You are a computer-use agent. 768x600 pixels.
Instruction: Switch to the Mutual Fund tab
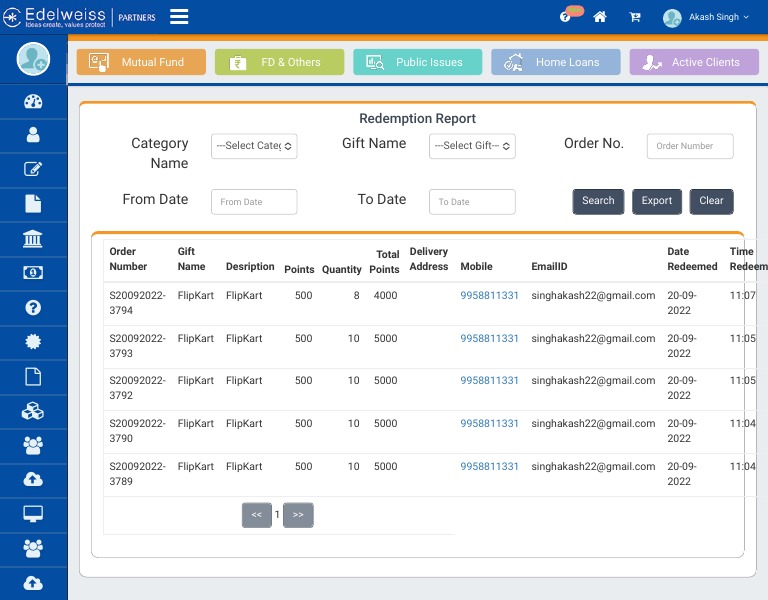coord(141,62)
